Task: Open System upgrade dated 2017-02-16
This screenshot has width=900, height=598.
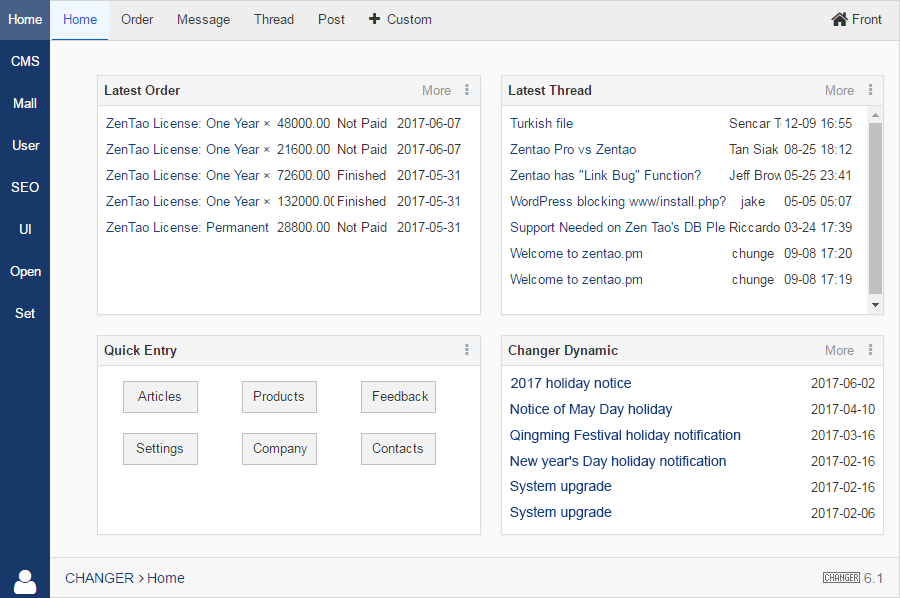Action: click(x=560, y=486)
